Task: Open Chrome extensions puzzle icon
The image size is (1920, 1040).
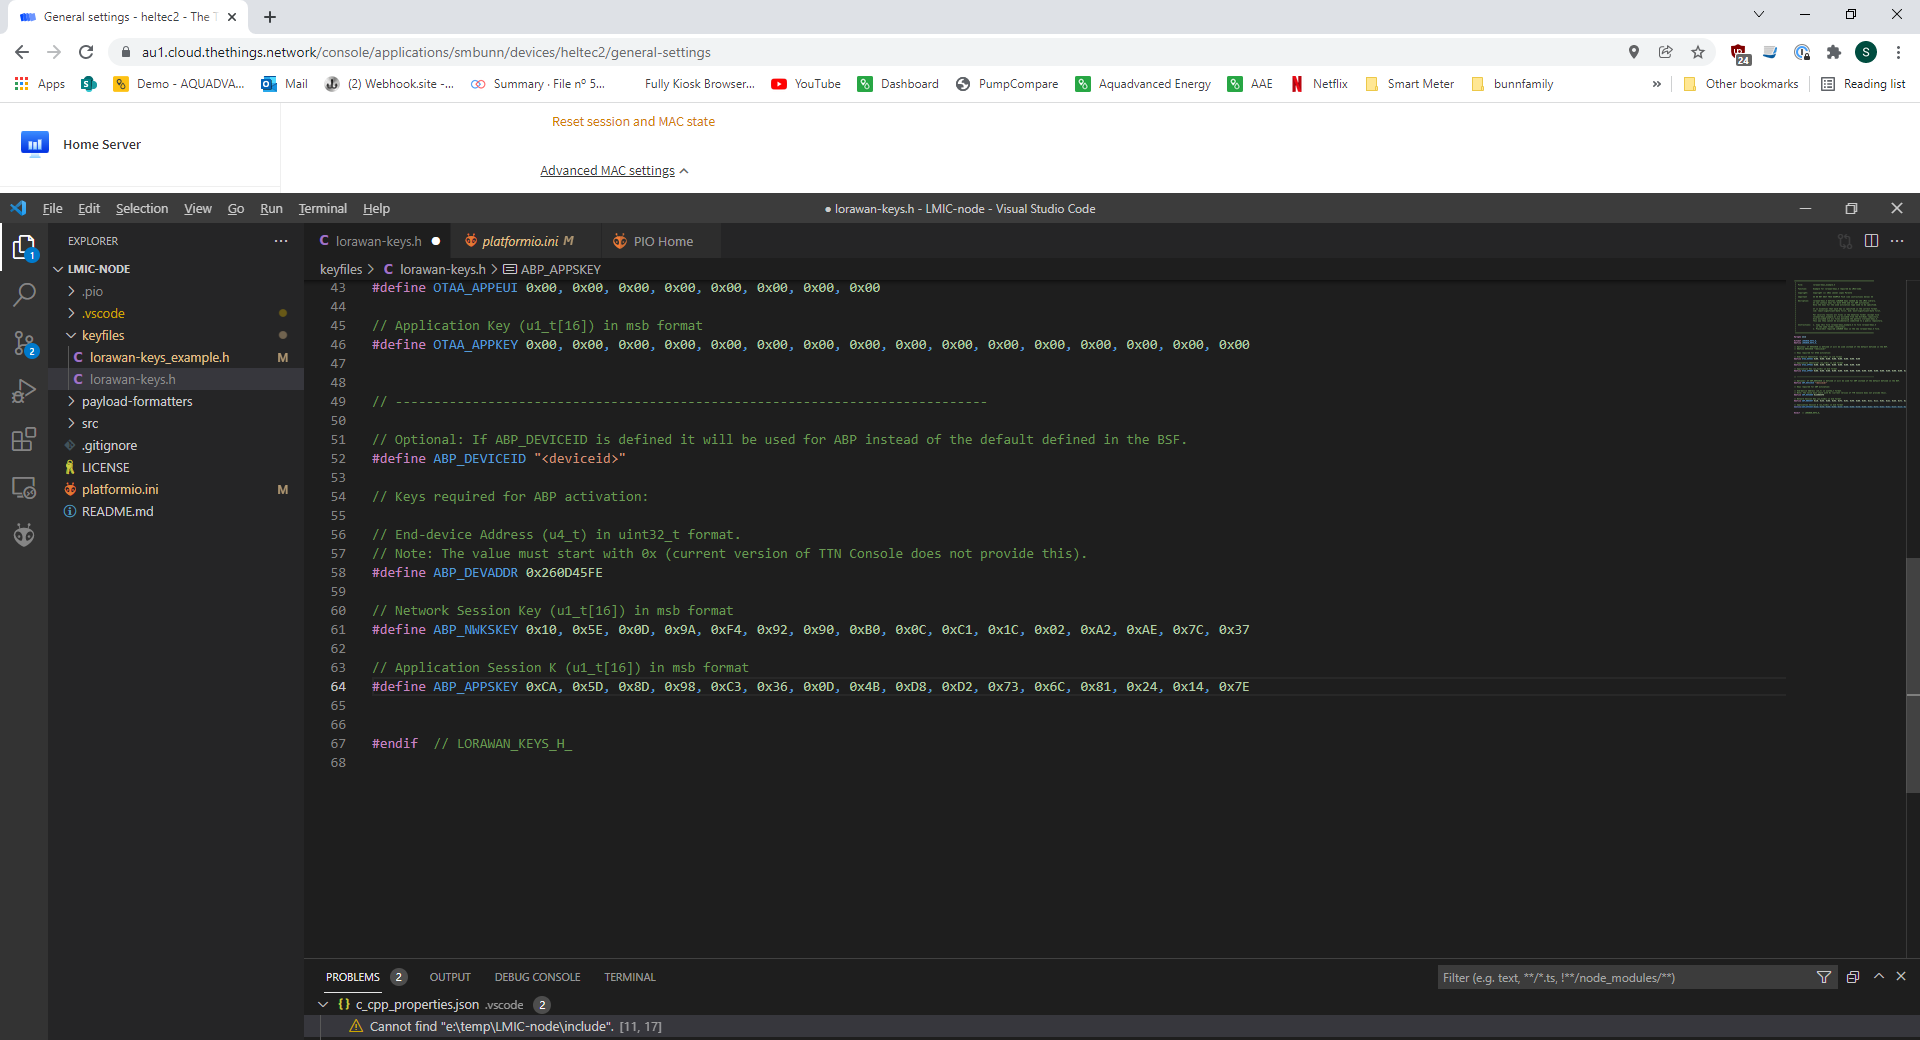Action: [1834, 52]
